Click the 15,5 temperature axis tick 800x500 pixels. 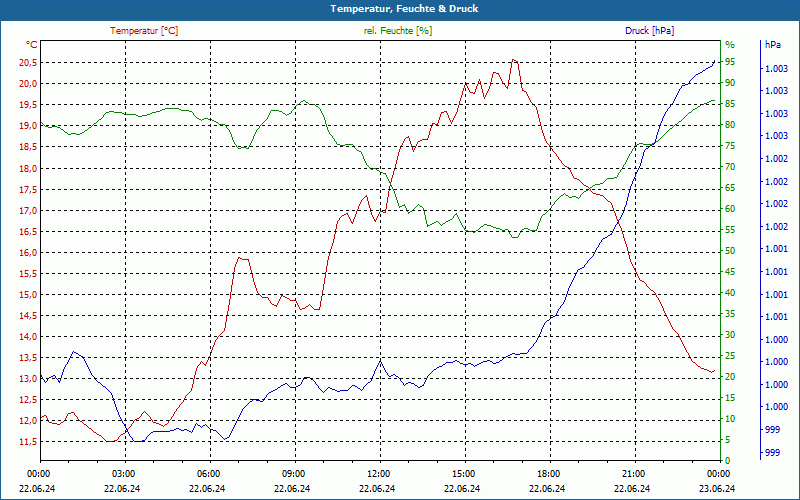28,274
